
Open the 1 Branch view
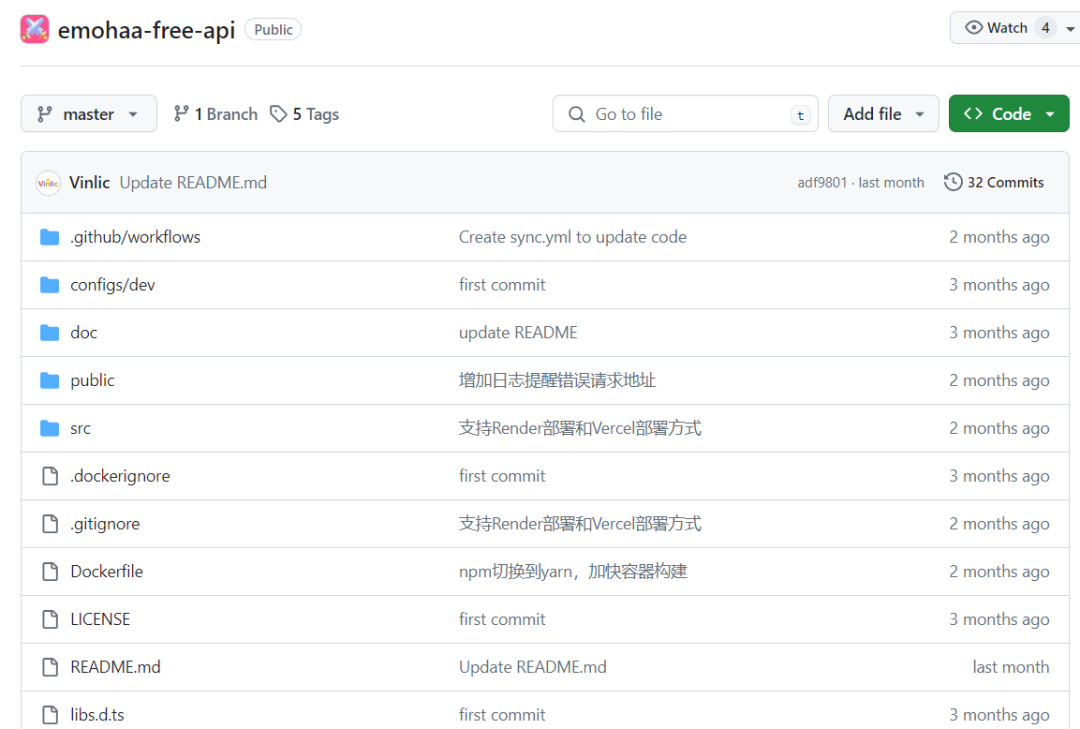tap(215, 114)
